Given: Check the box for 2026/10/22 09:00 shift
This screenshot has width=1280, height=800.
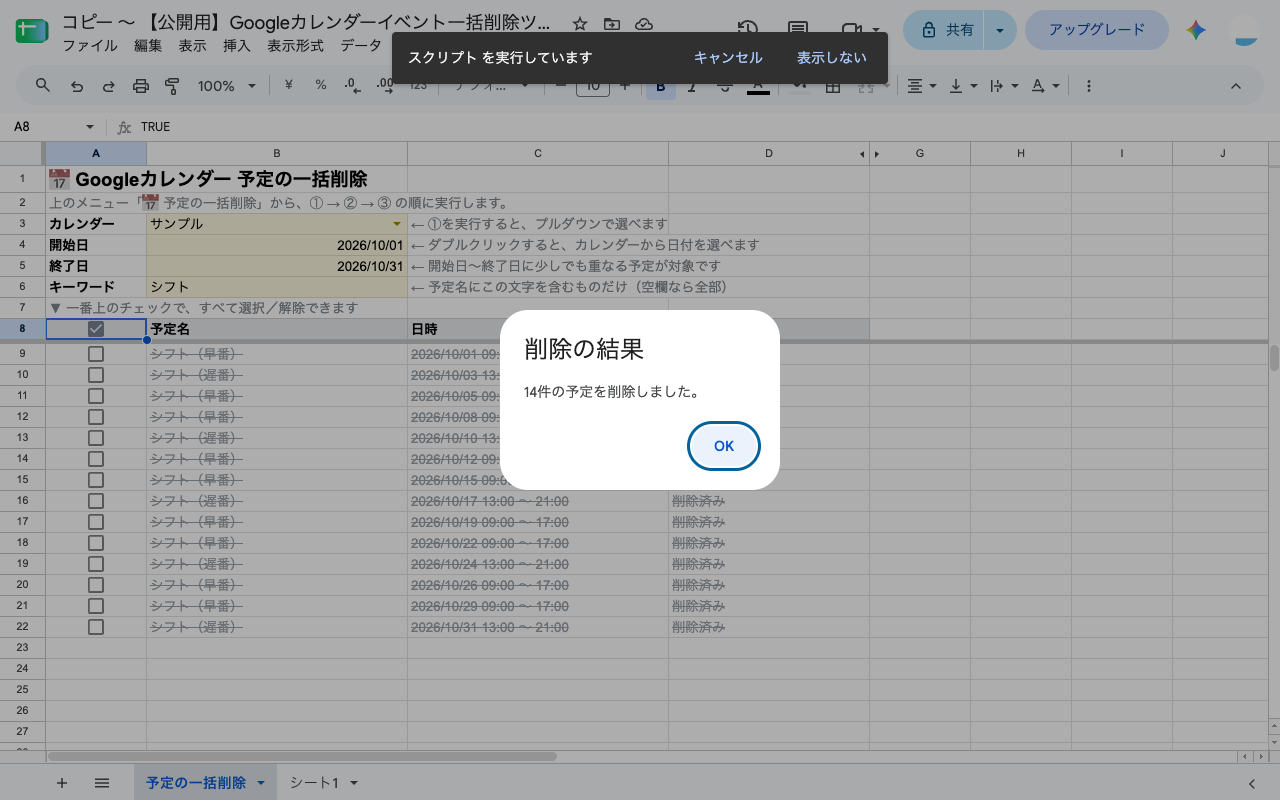Looking at the screenshot, I should pos(96,543).
